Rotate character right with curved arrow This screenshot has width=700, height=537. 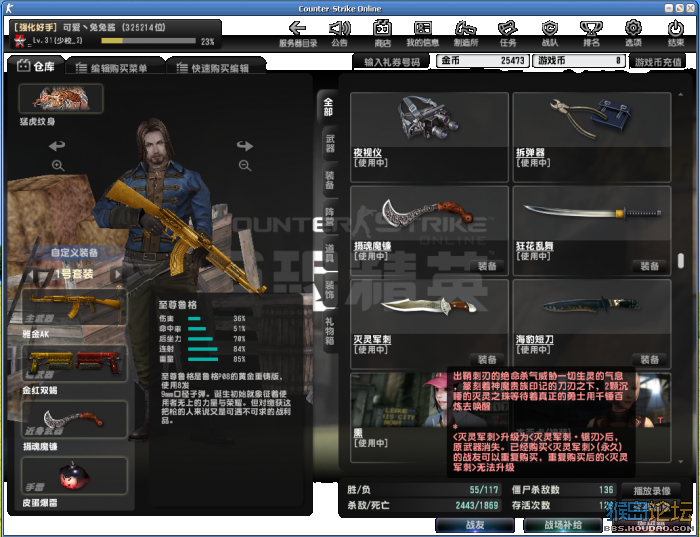pyautogui.click(x=245, y=145)
